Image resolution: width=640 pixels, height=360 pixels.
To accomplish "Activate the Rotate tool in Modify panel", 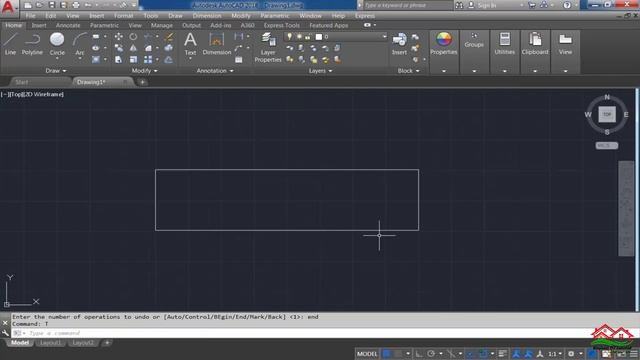I will tap(133, 37).
